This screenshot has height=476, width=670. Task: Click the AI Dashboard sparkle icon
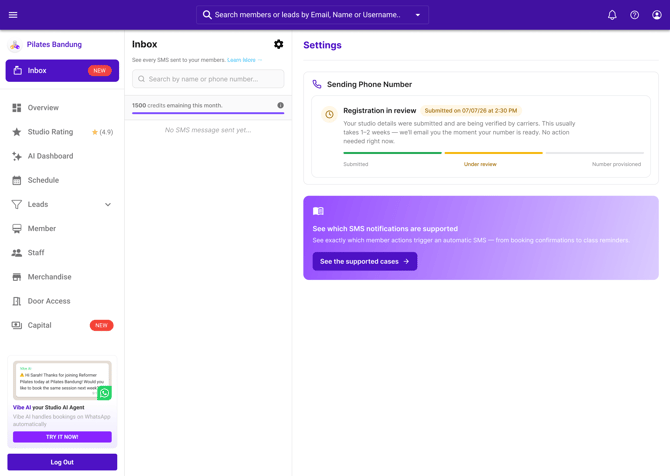click(x=17, y=156)
